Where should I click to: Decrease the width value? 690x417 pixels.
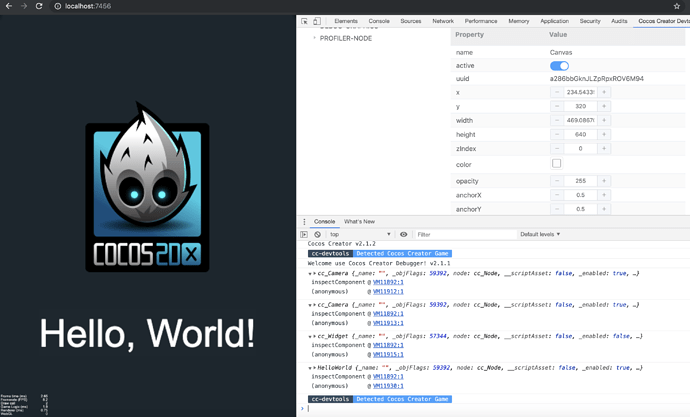[557, 121]
